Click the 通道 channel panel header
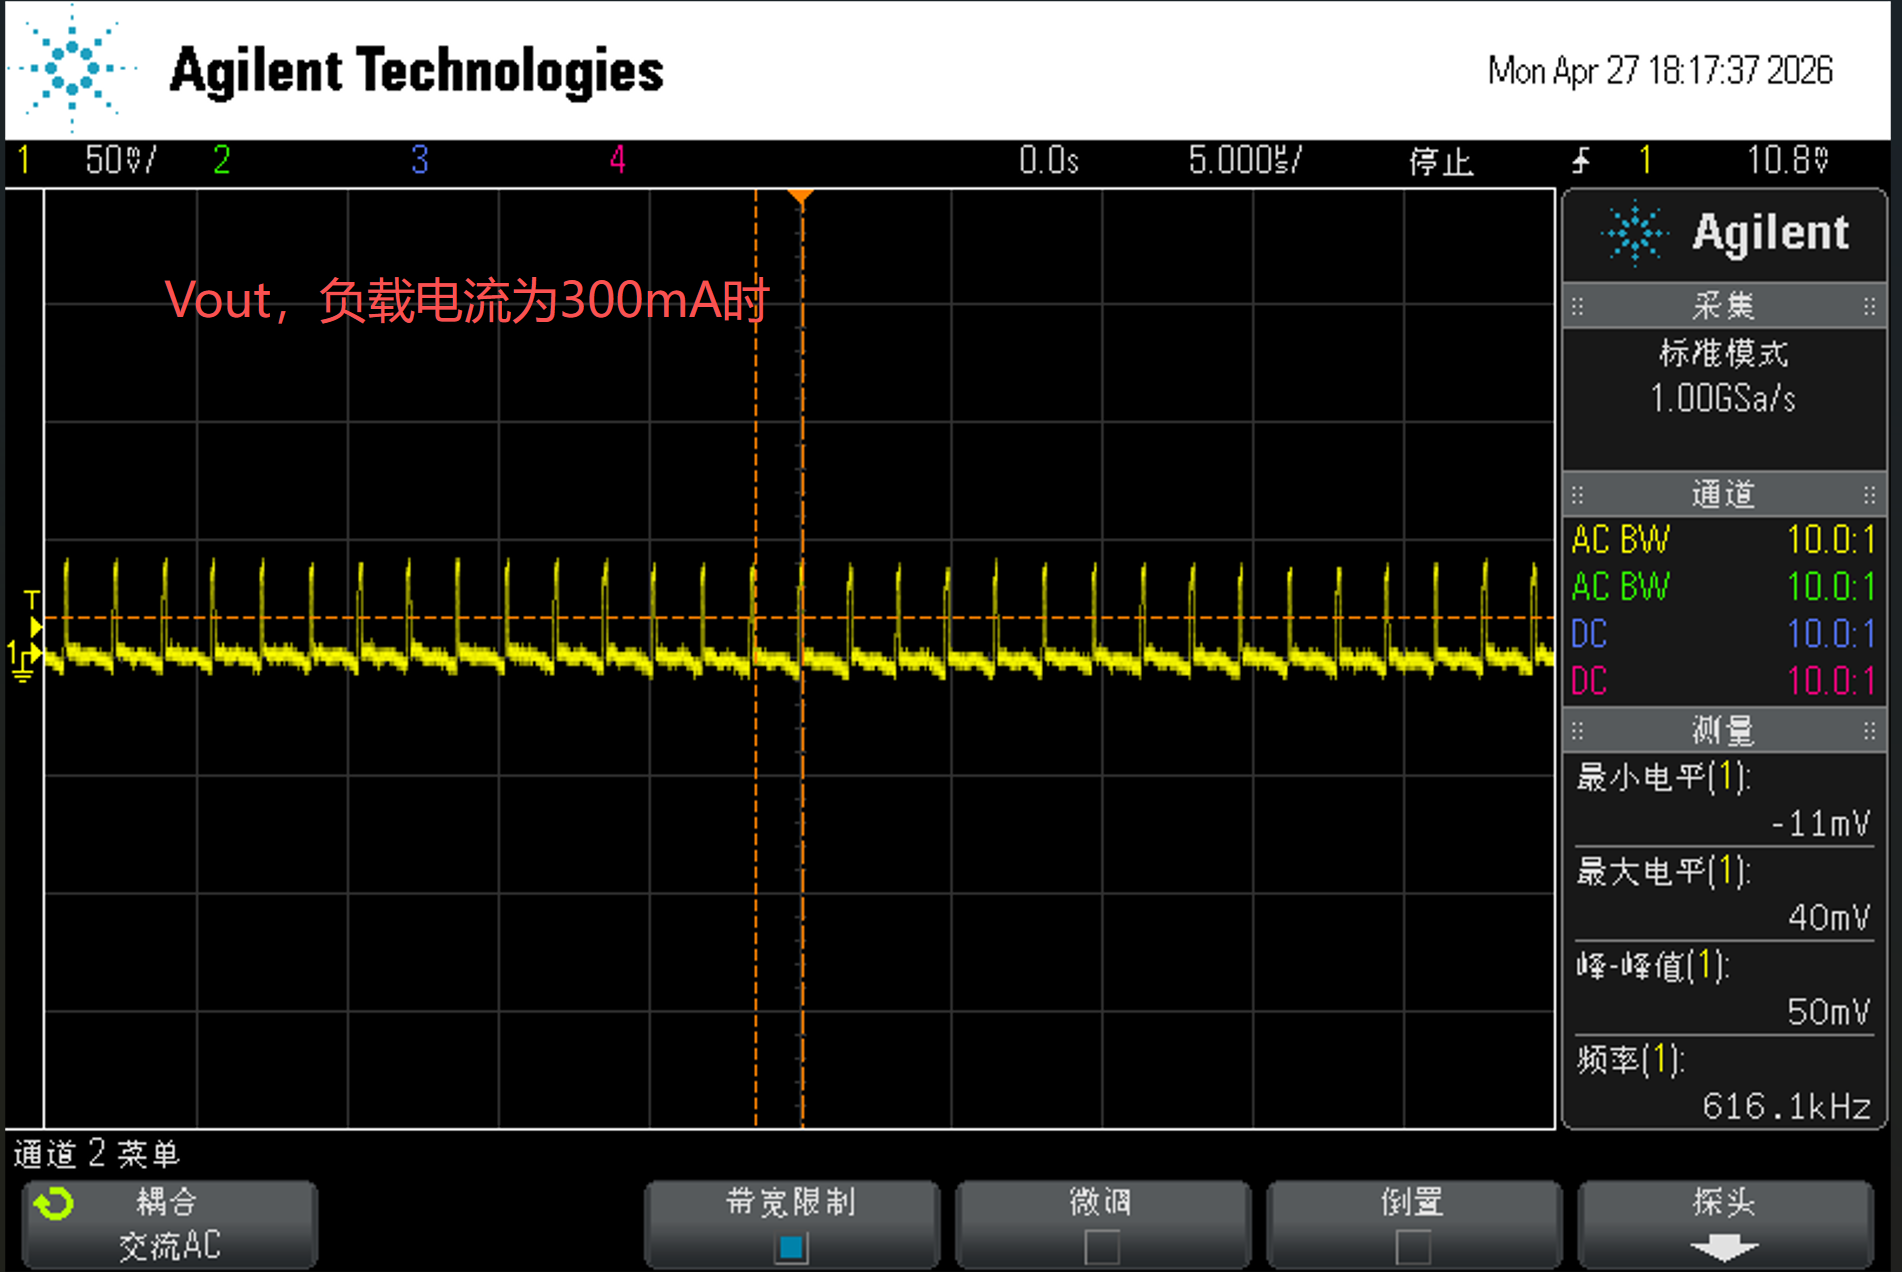The height and width of the screenshot is (1272, 1902). [1724, 494]
